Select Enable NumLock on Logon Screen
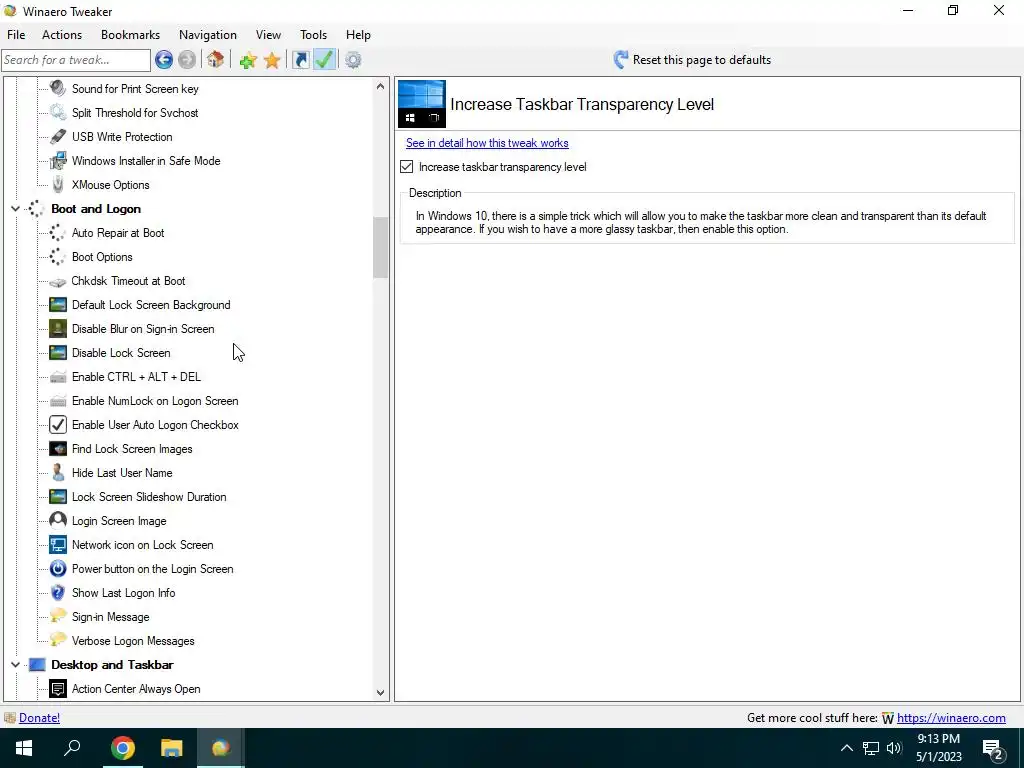The height and width of the screenshot is (768, 1024). click(x=155, y=401)
